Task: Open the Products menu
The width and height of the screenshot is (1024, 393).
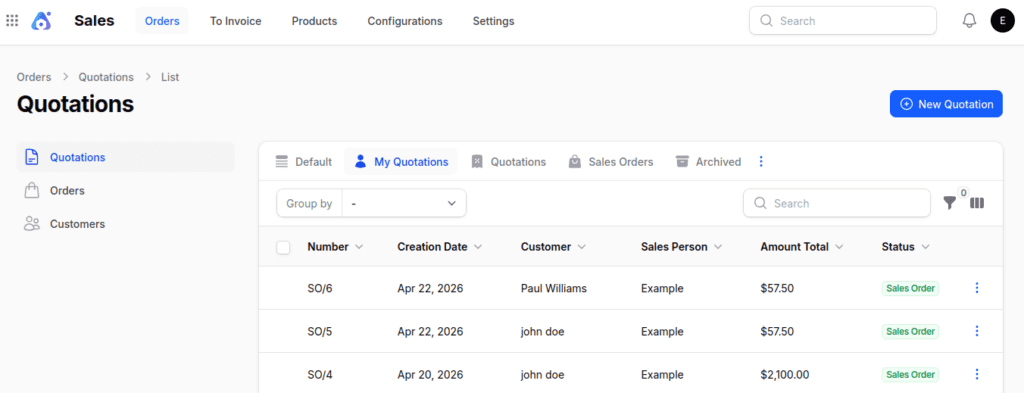Action: coord(314,21)
